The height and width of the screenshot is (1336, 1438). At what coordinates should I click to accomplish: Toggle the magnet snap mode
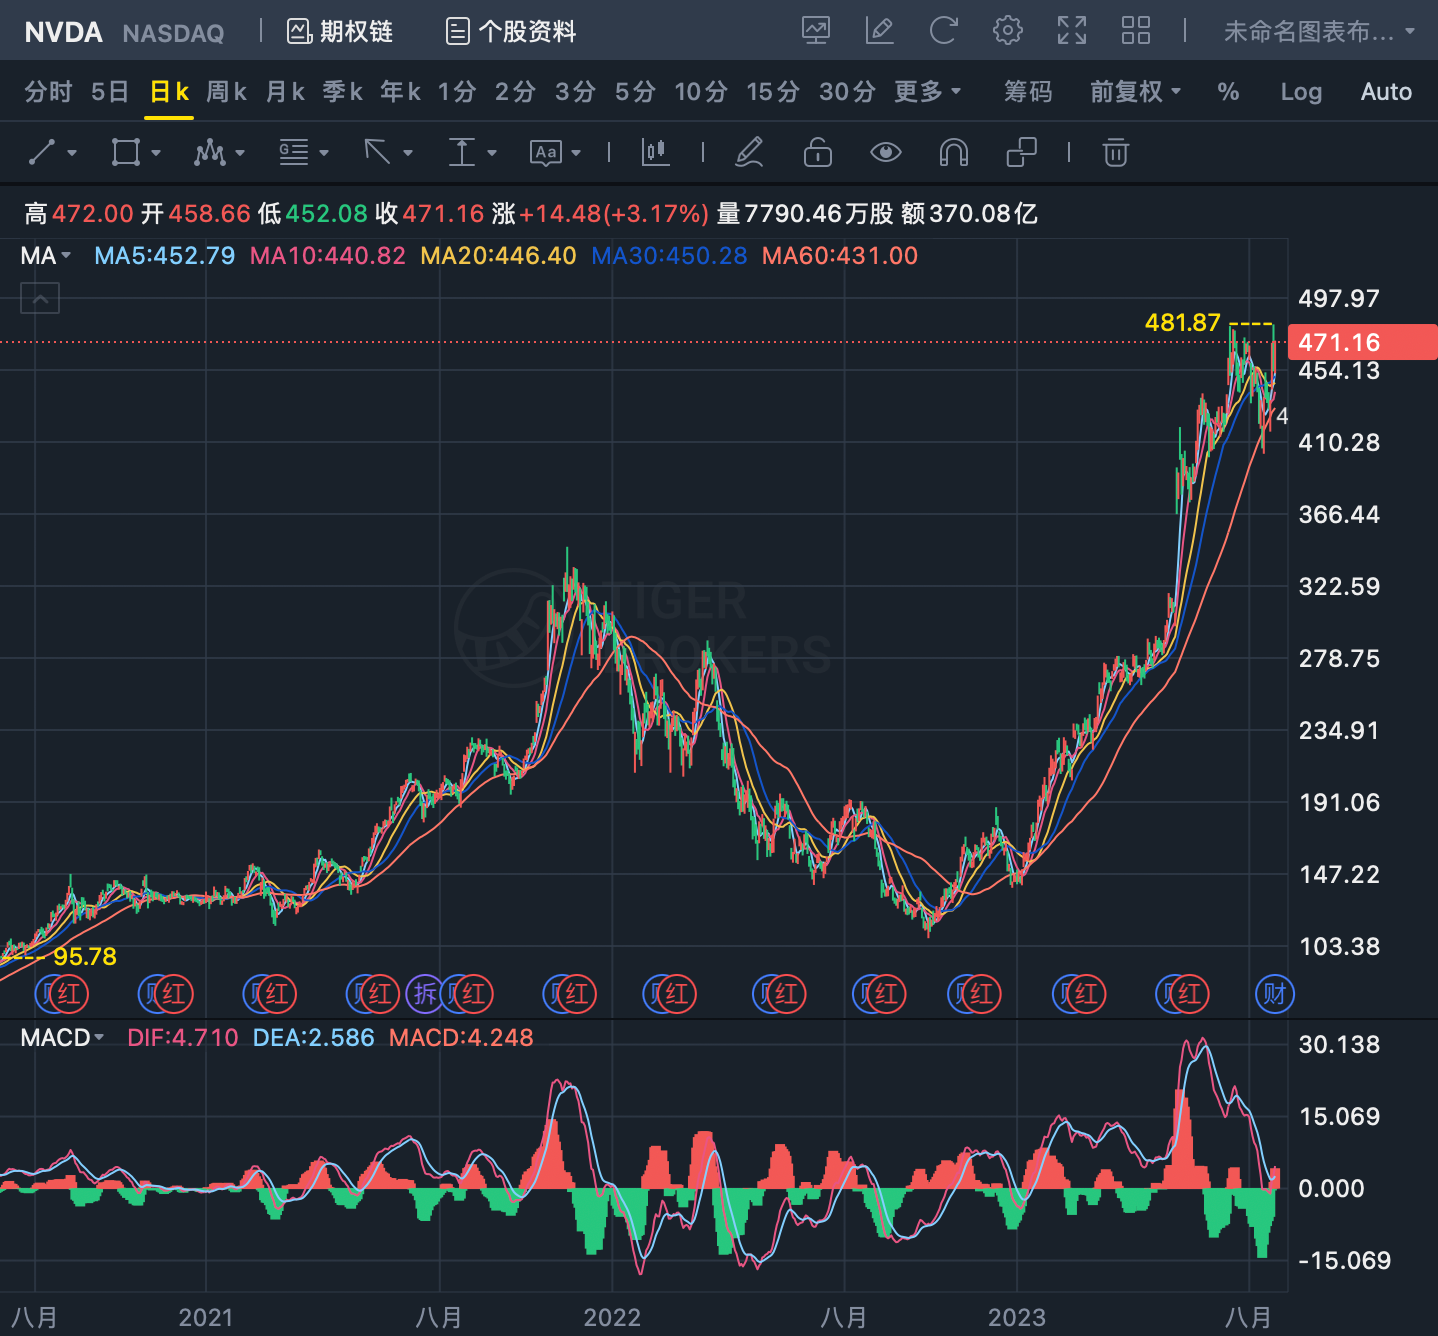click(x=954, y=152)
